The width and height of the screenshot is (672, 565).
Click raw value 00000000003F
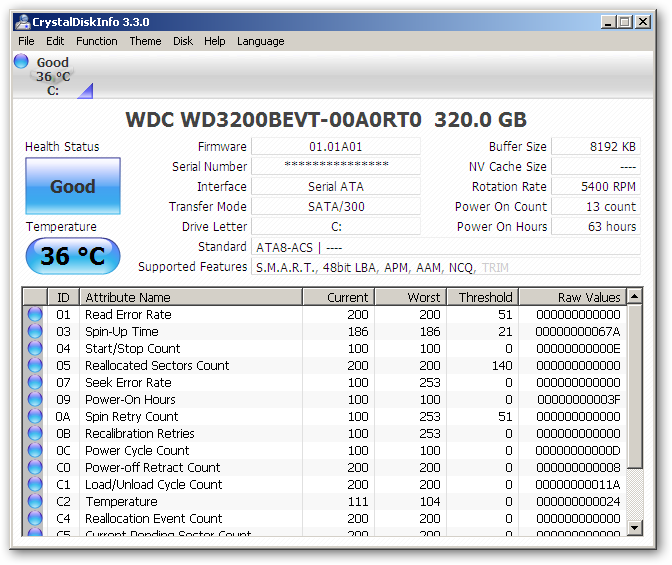tap(579, 400)
